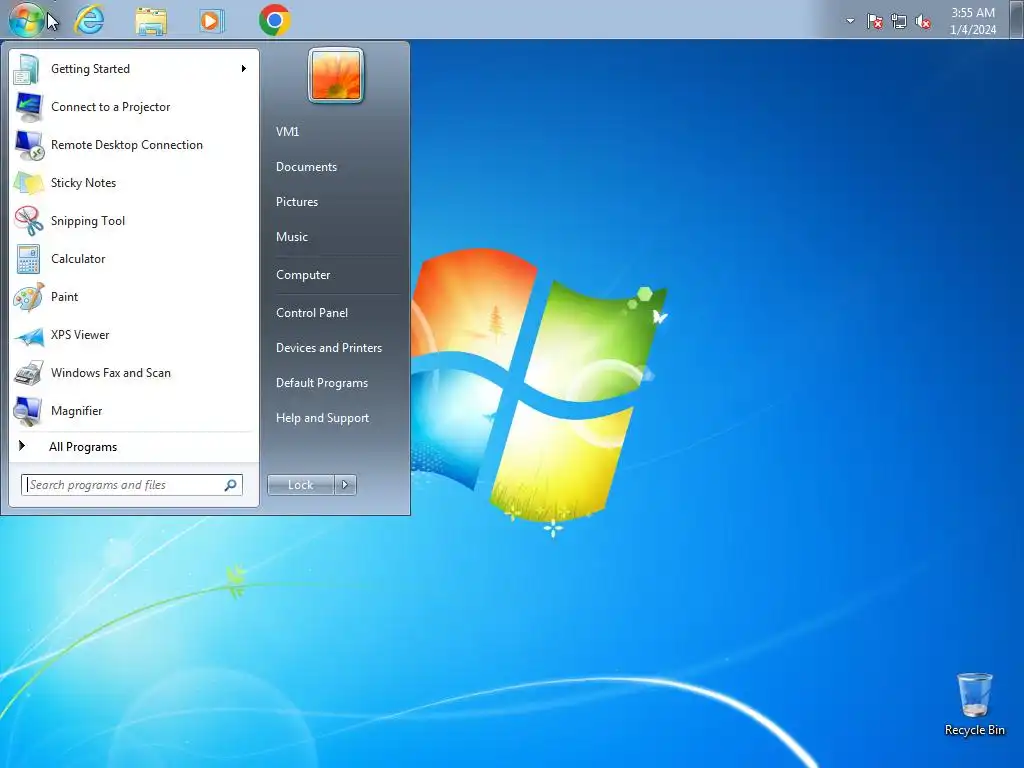
Task: Open Documents from the Start menu
Action: (x=306, y=167)
